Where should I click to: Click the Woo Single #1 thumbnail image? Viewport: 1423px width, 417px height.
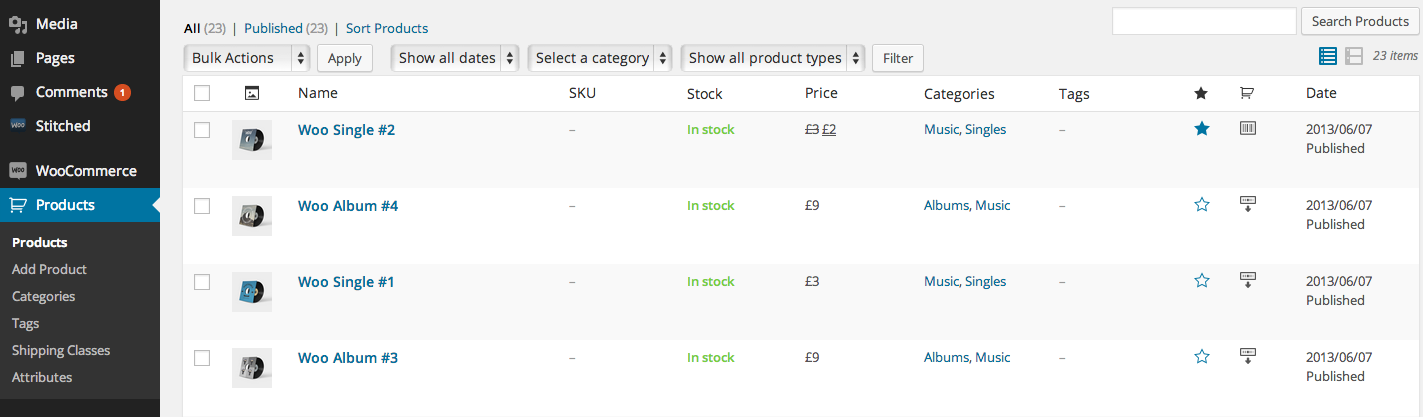coord(251,292)
